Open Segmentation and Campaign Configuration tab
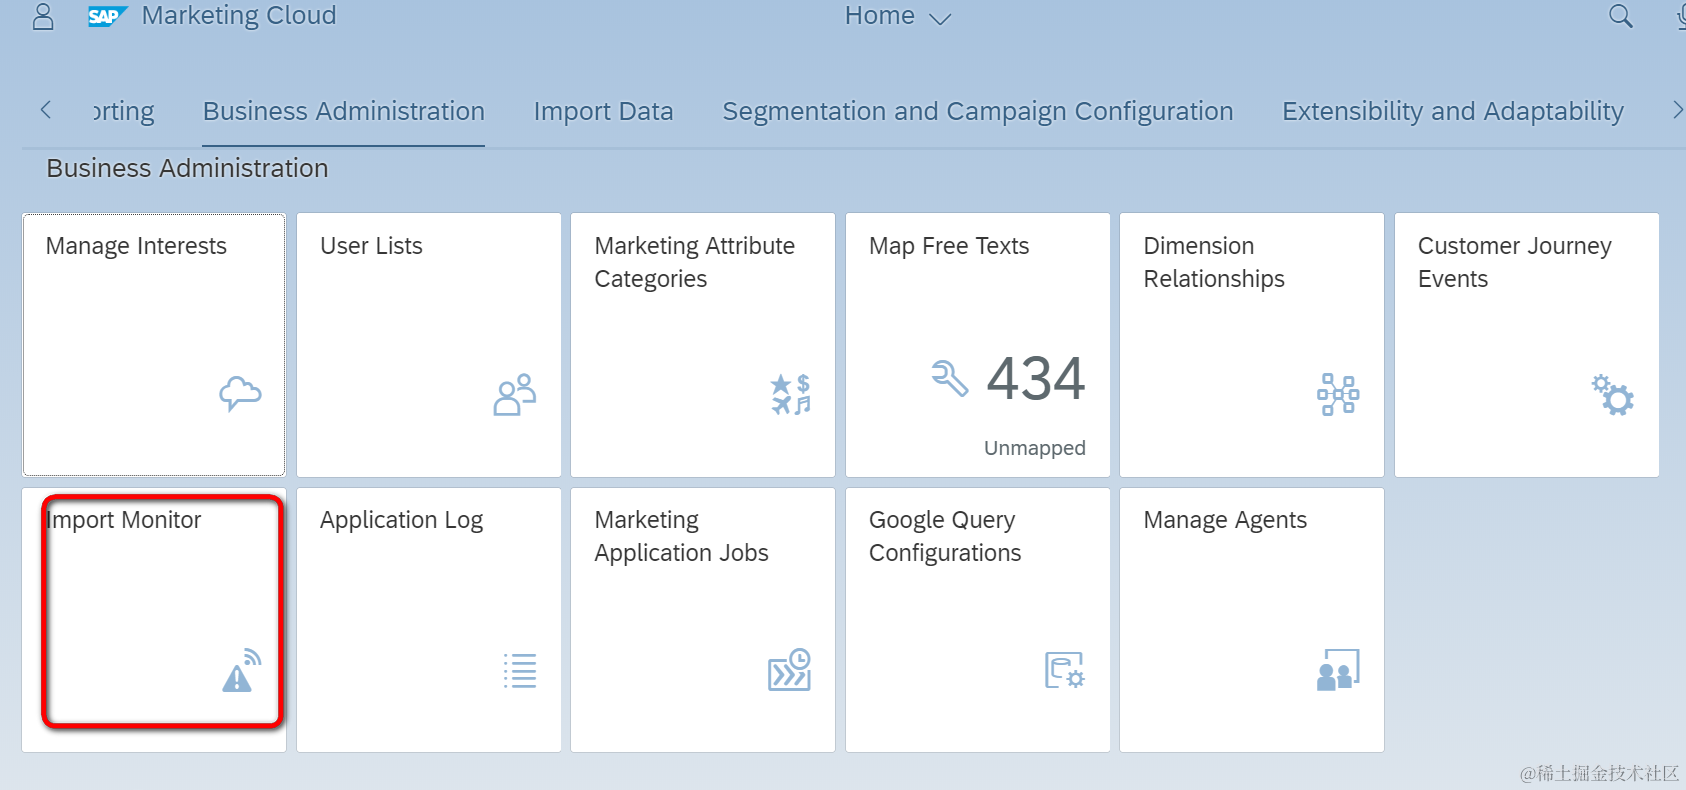Screen dimensions: 1686x790 coord(977,111)
